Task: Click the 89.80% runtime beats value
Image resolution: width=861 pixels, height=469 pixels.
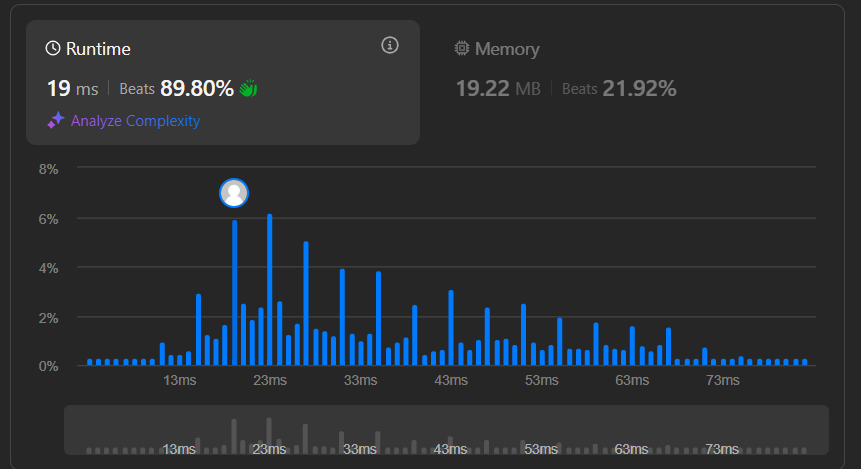Action: [x=197, y=88]
